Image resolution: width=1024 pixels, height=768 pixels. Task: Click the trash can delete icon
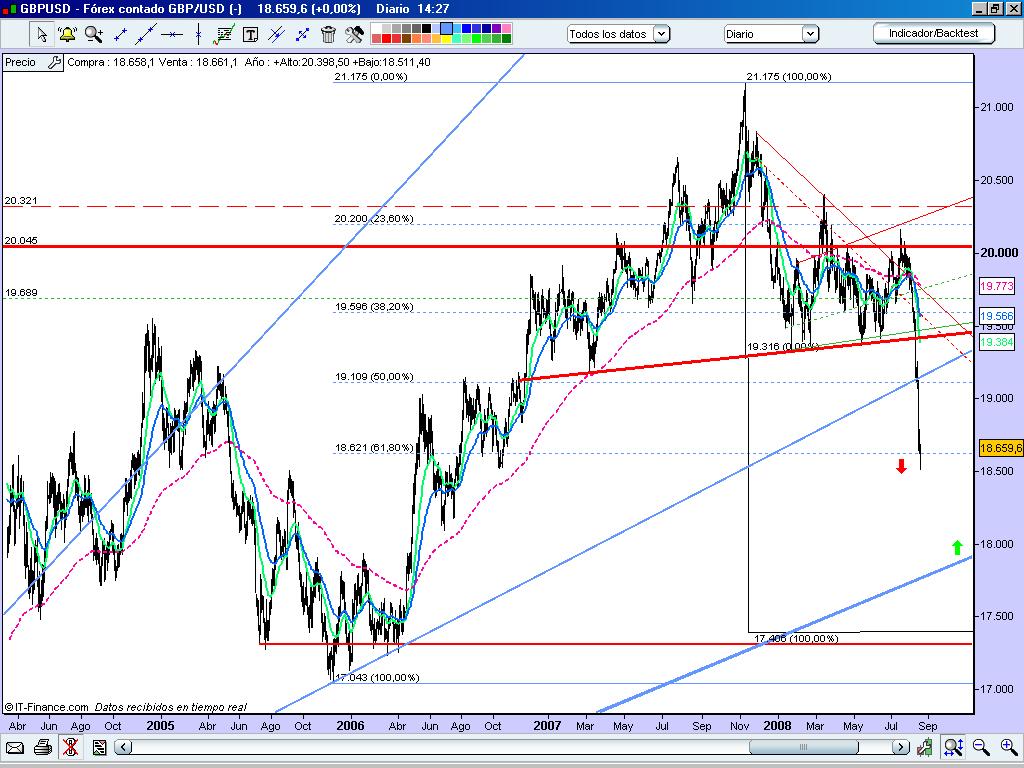(x=328, y=34)
